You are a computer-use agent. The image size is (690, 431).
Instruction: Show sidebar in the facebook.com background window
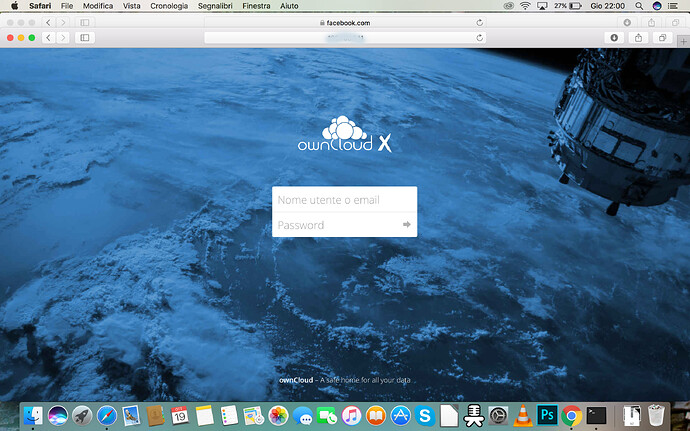85,22
